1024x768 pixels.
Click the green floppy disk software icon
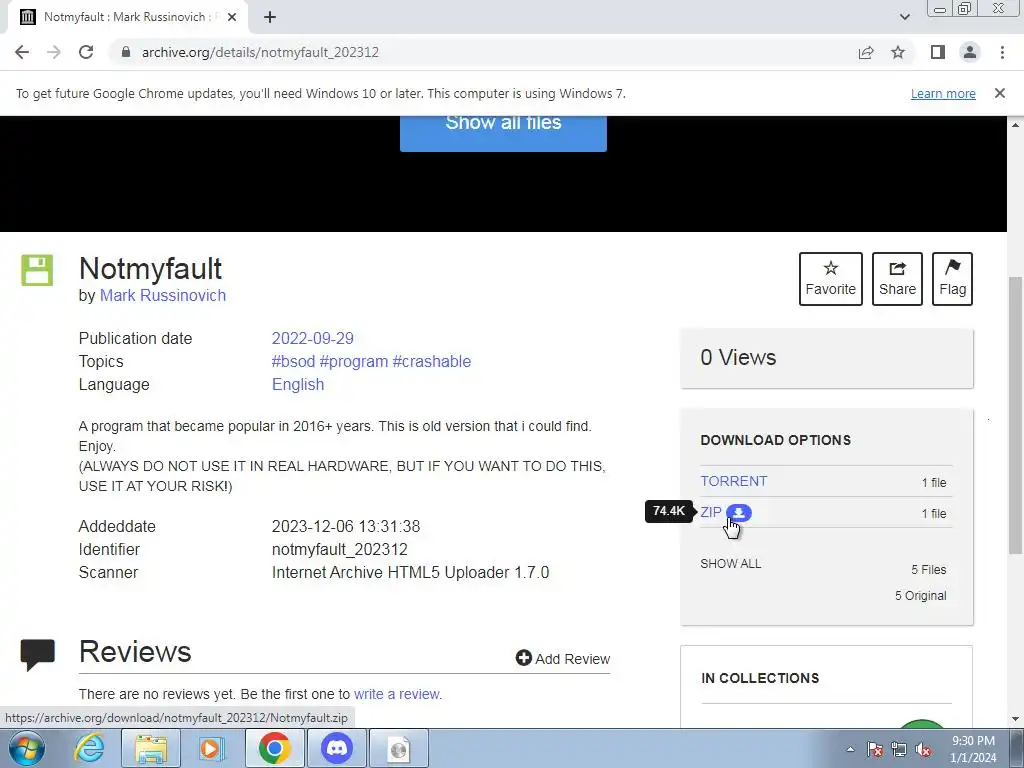click(37, 270)
